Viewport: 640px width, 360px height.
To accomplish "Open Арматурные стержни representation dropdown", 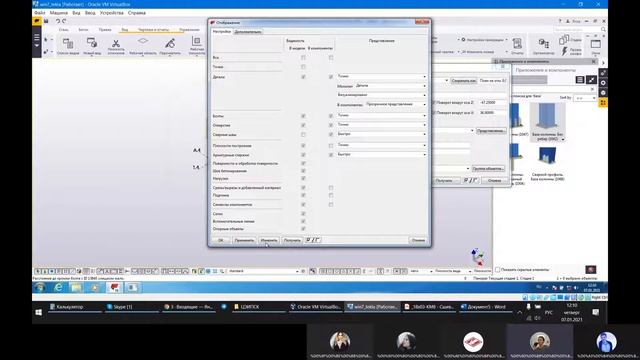I will (382, 154).
